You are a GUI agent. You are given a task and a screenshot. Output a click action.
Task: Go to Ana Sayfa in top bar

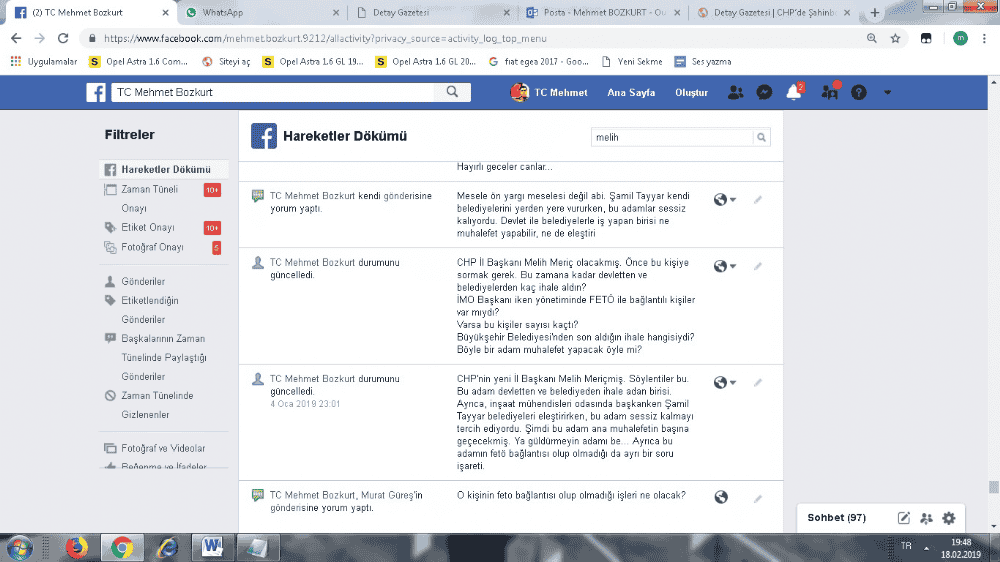[631, 92]
